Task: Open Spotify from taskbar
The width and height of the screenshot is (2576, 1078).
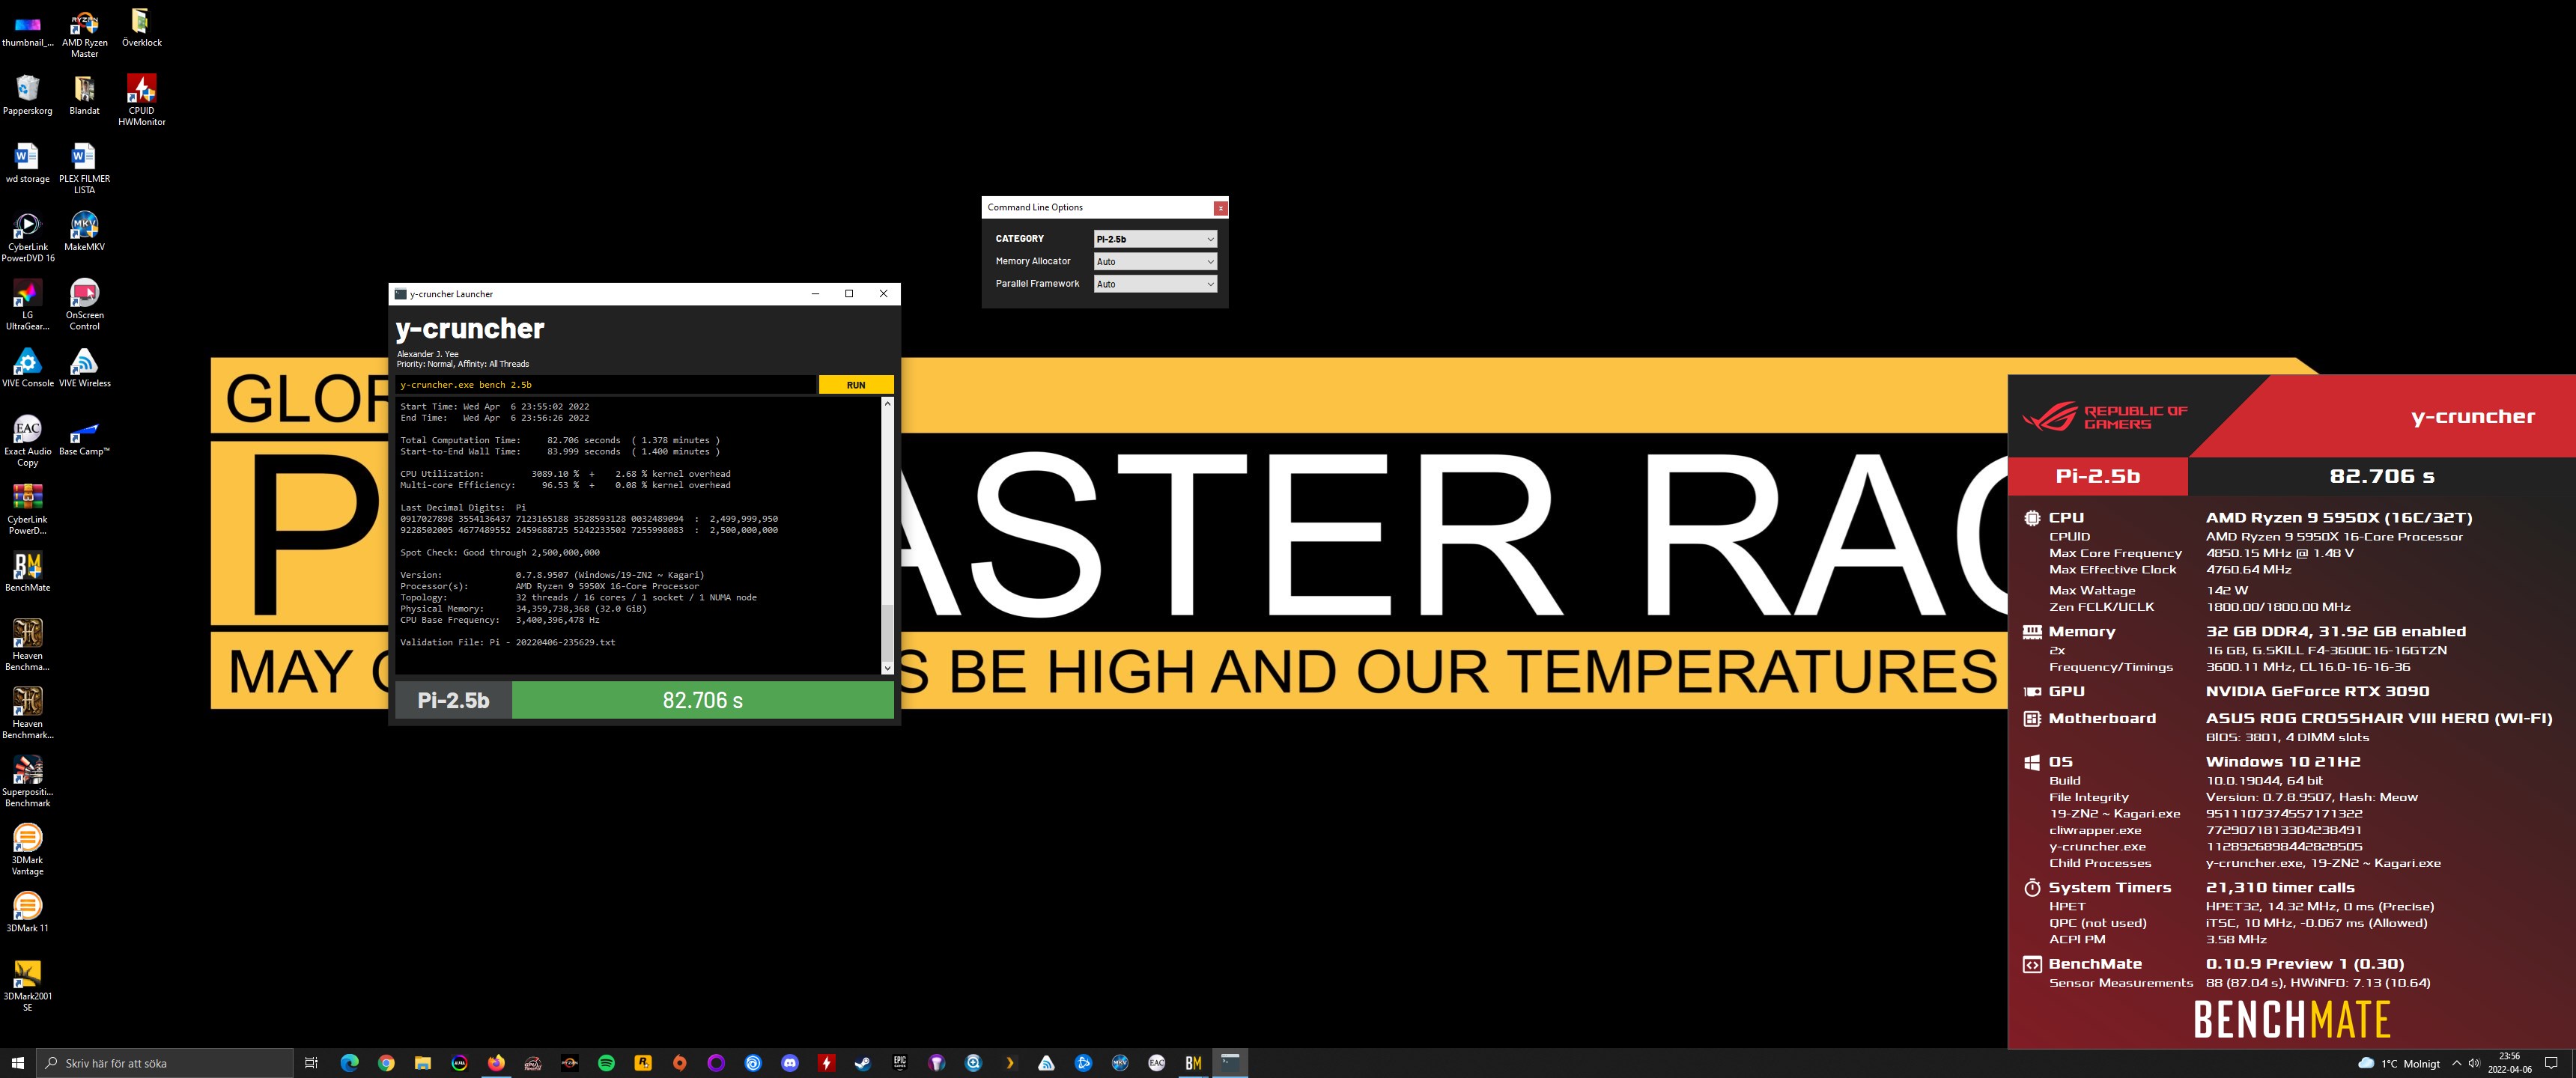Action: (x=606, y=1063)
